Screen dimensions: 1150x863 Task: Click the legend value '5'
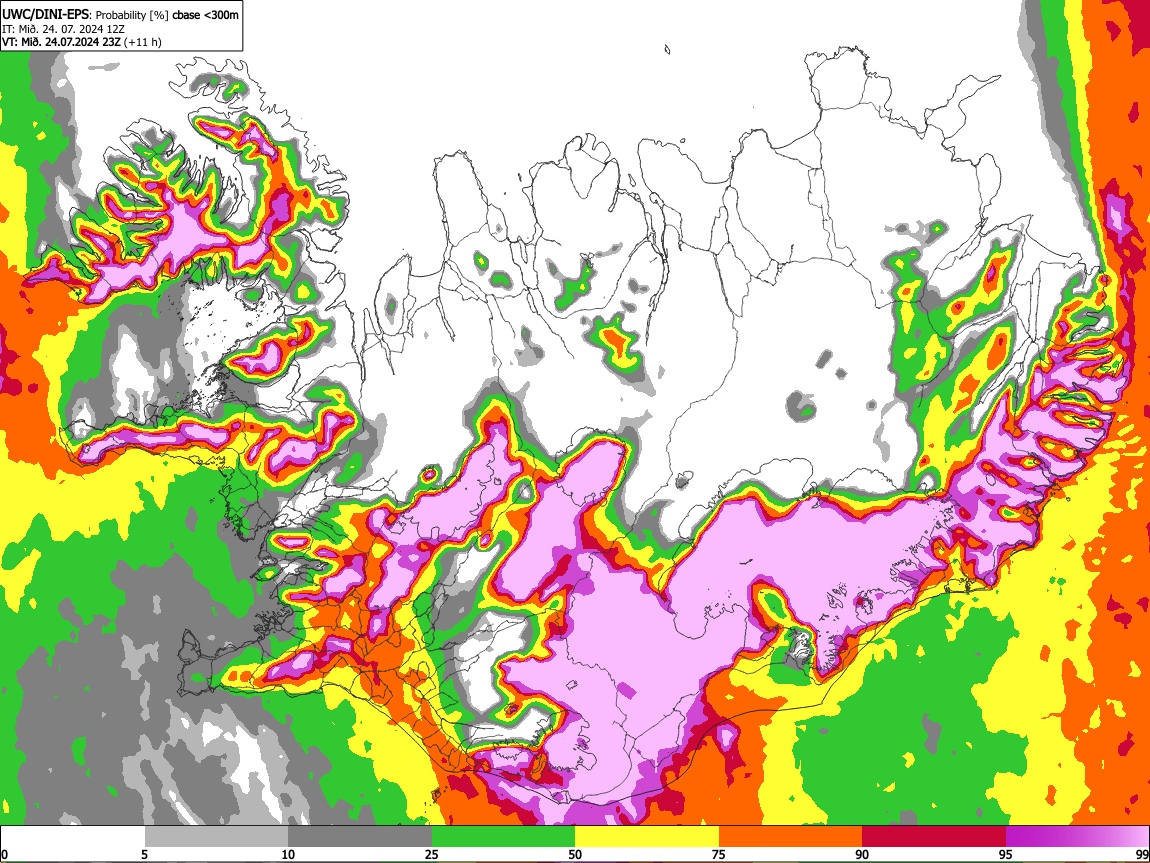[x=144, y=854]
